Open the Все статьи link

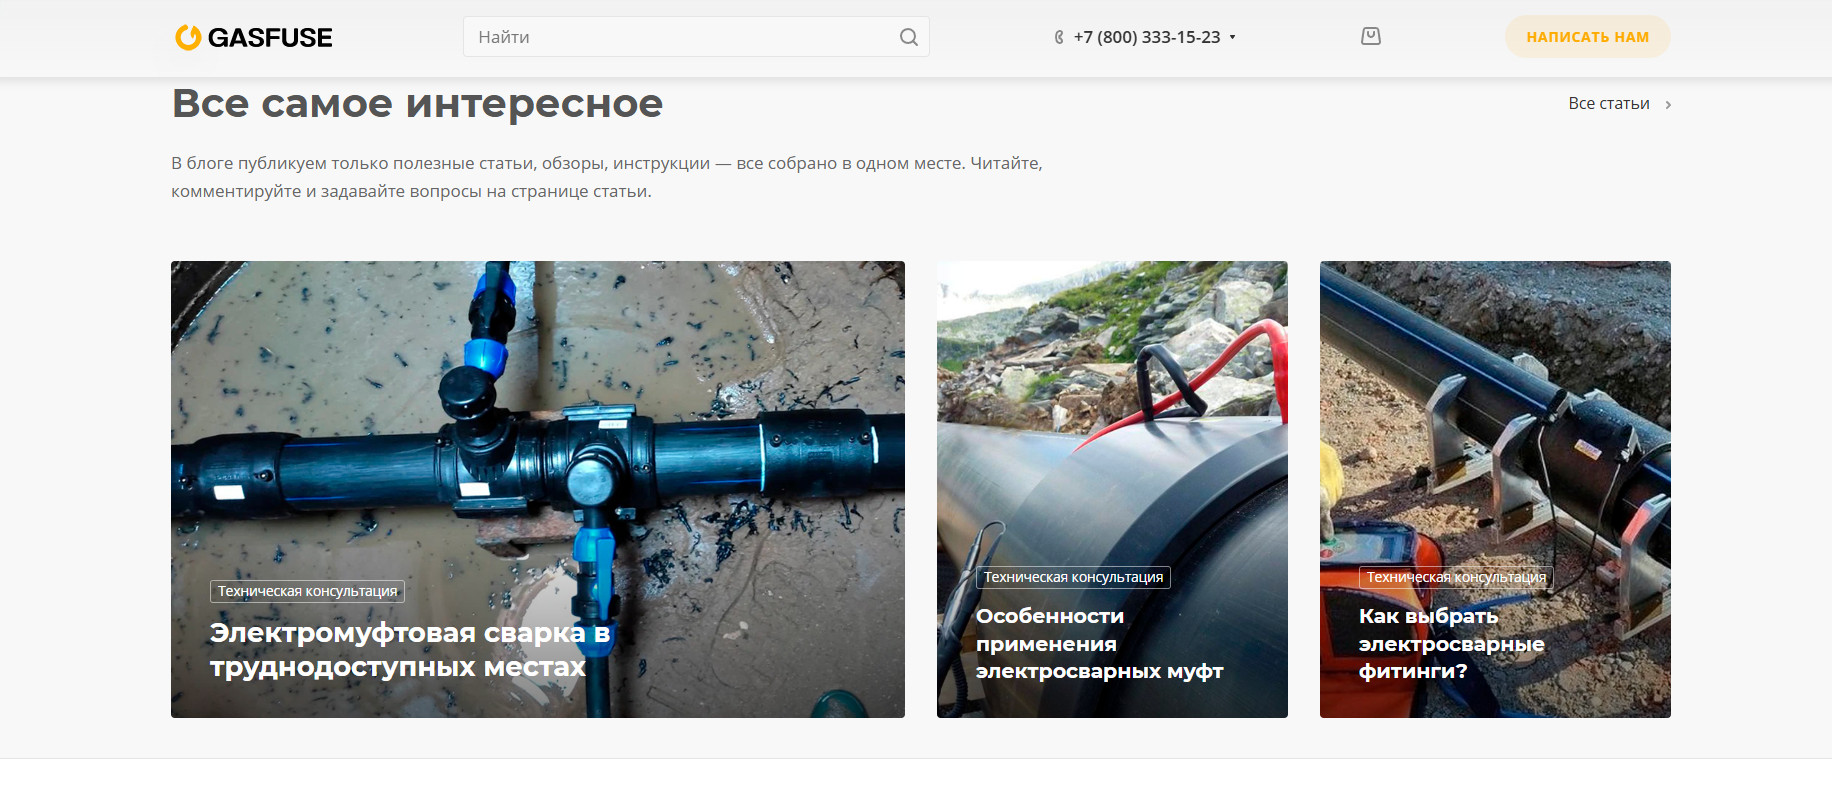pyautogui.click(x=1609, y=104)
